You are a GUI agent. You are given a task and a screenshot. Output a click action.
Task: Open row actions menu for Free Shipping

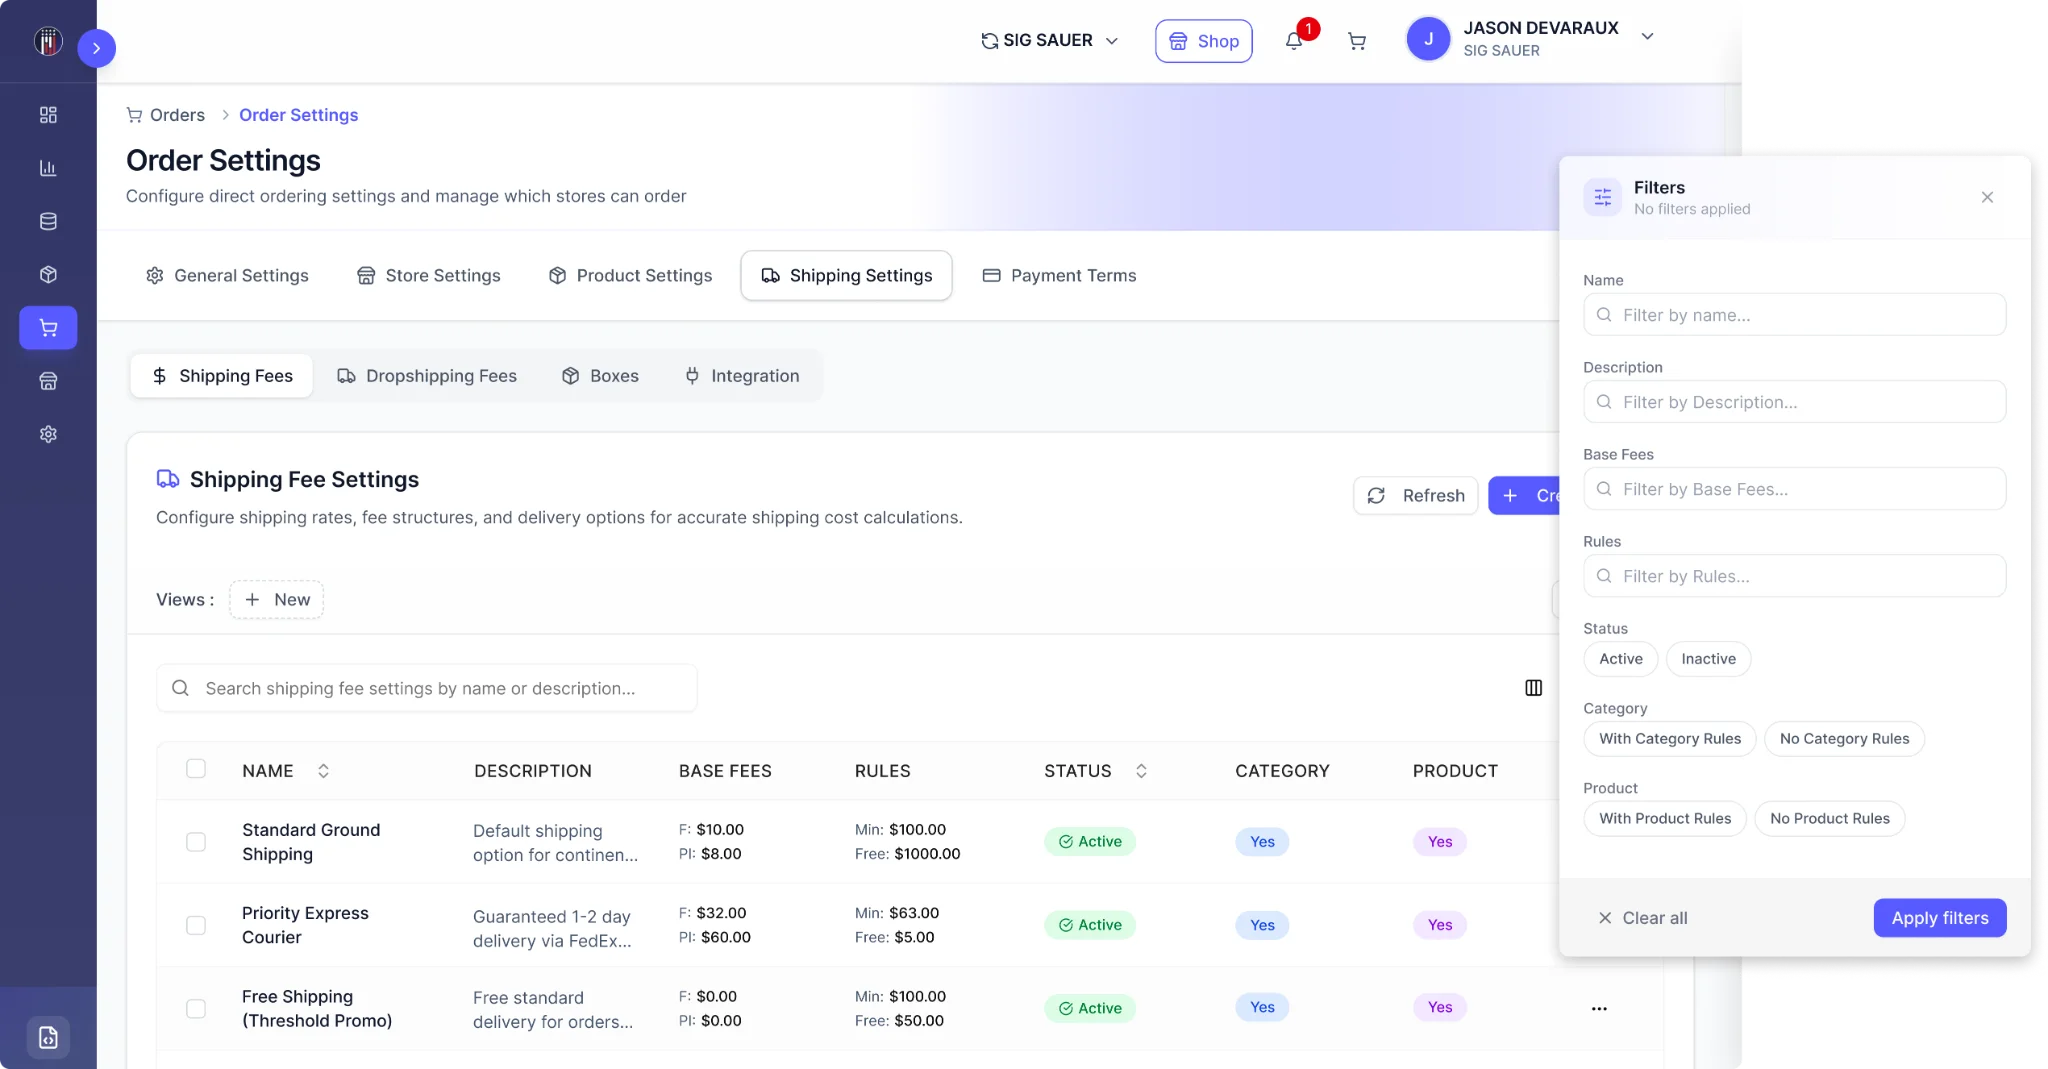point(1599,1008)
